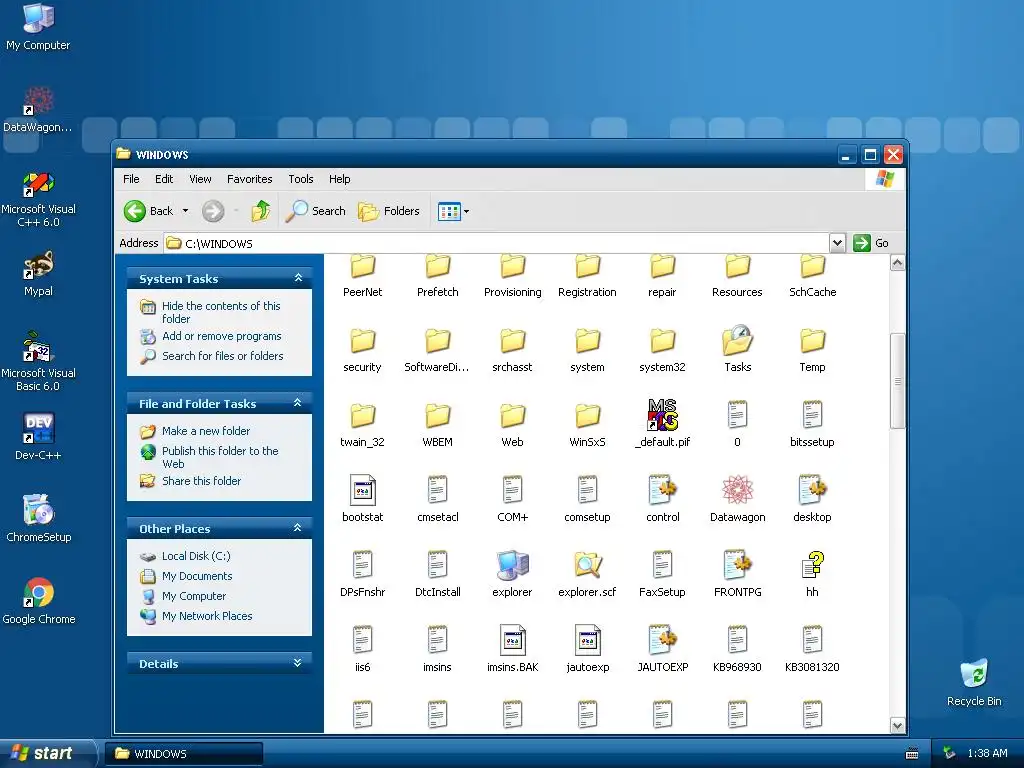Open the Tools menu
The image size is (1024, 768).
(300, 179)
